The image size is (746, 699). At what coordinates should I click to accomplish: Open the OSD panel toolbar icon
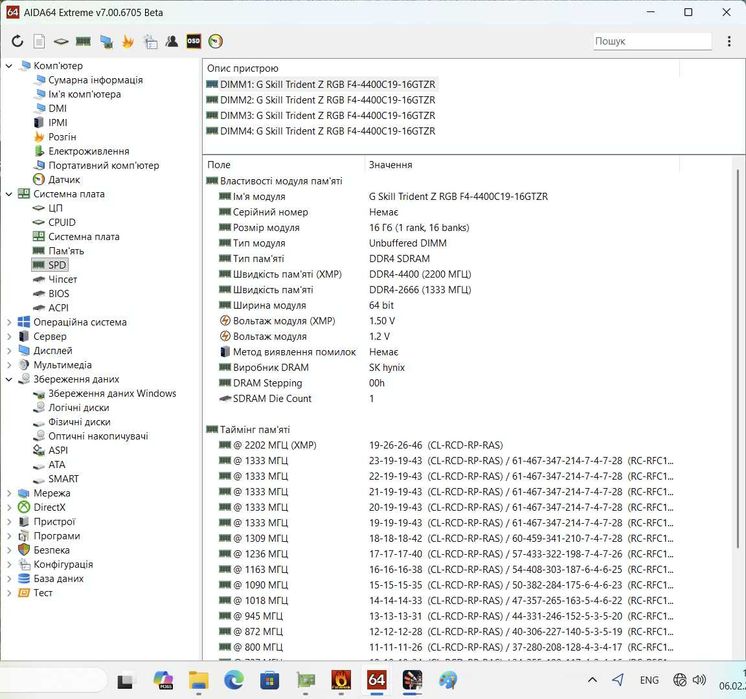pyautogui.click(x=194, y=41)
